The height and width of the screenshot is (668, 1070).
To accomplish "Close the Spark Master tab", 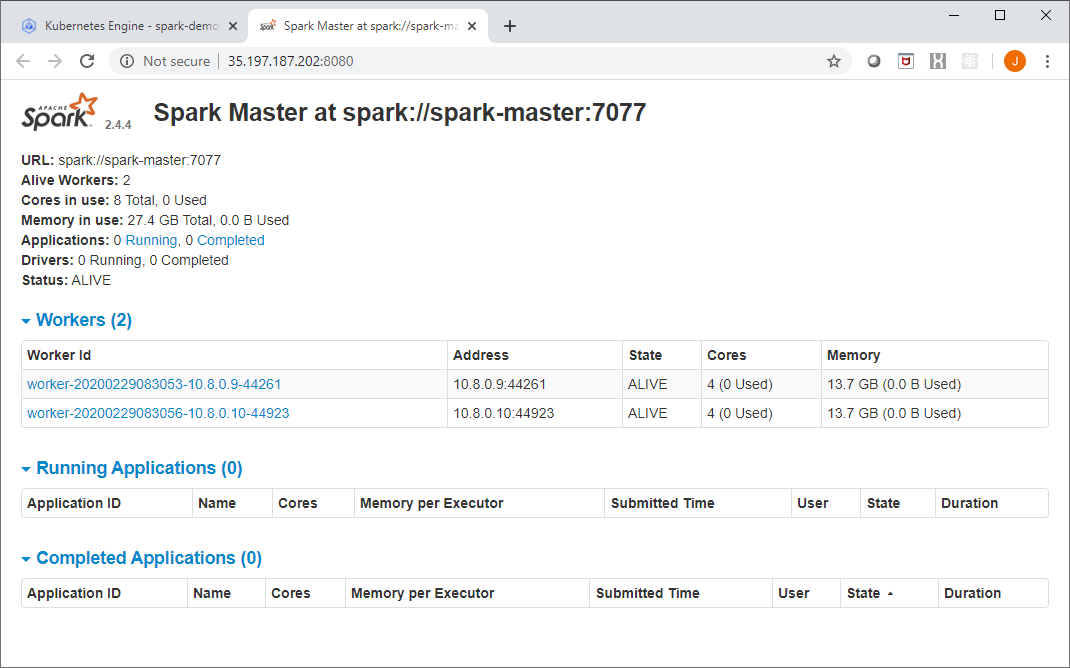I will point(472,26).
